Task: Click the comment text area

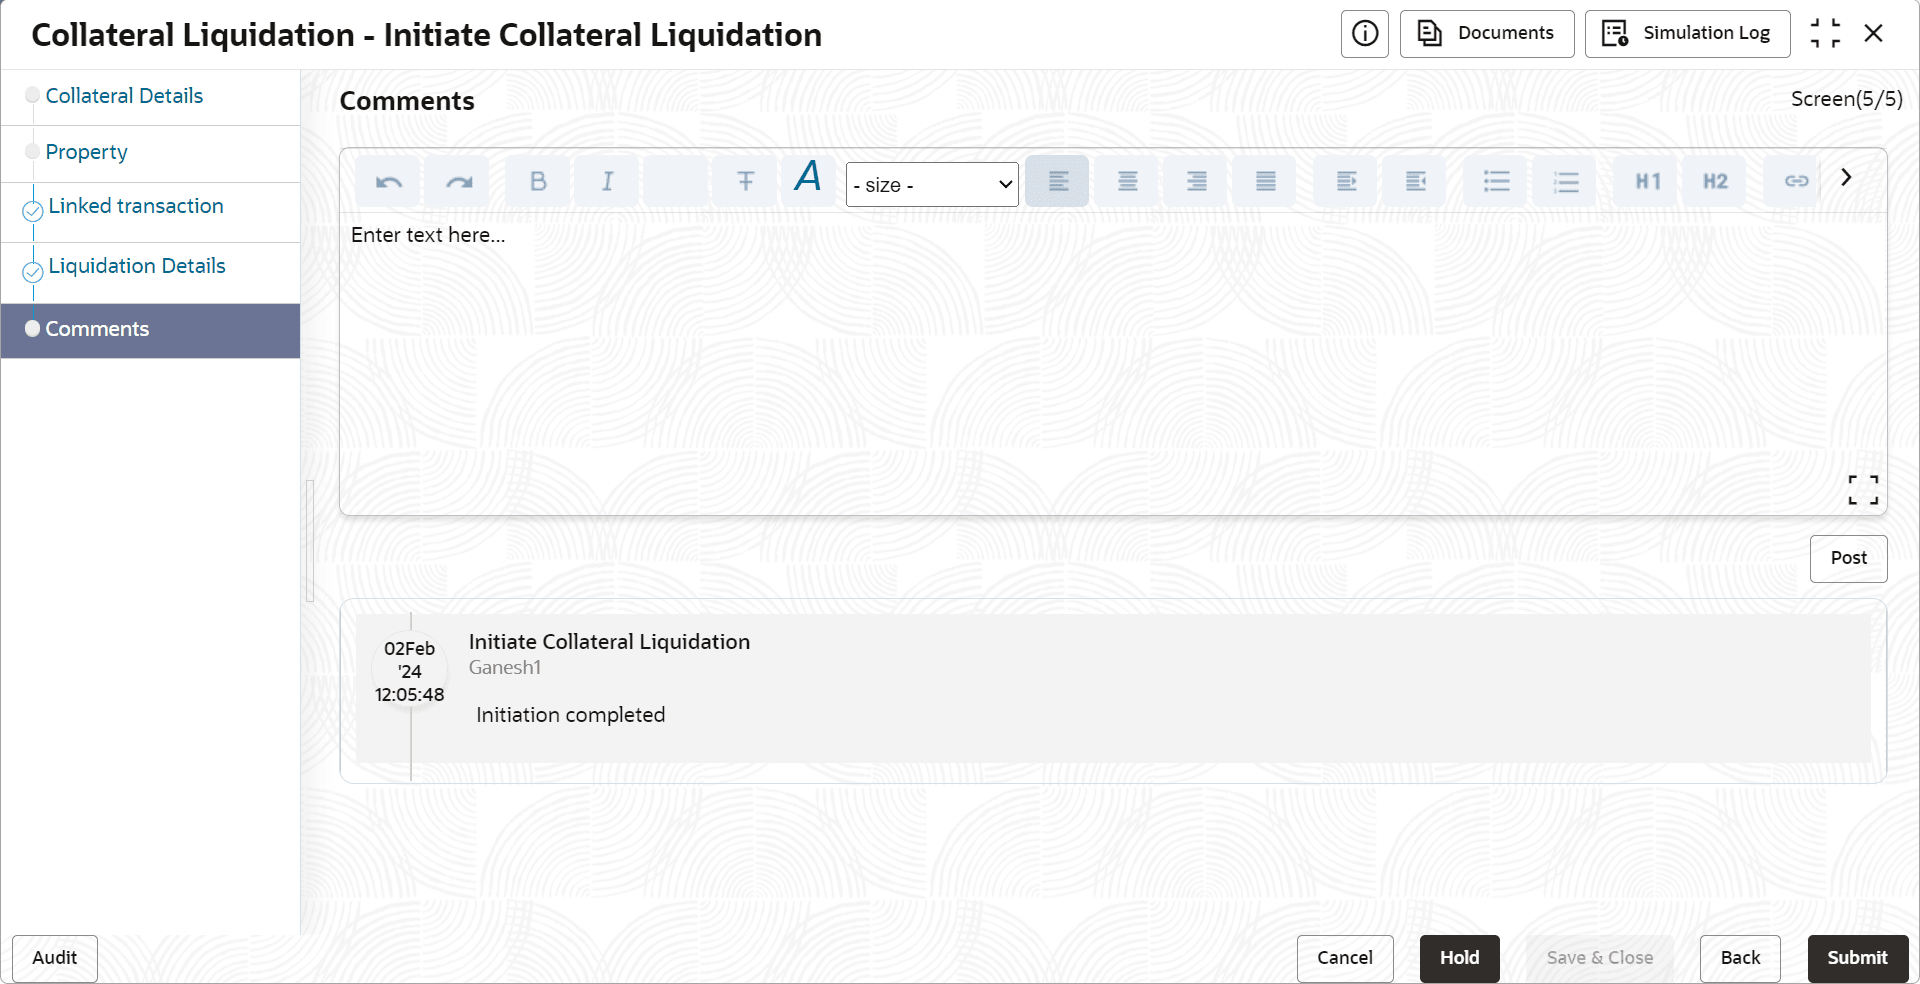Action: click(x=1113, y=364)
